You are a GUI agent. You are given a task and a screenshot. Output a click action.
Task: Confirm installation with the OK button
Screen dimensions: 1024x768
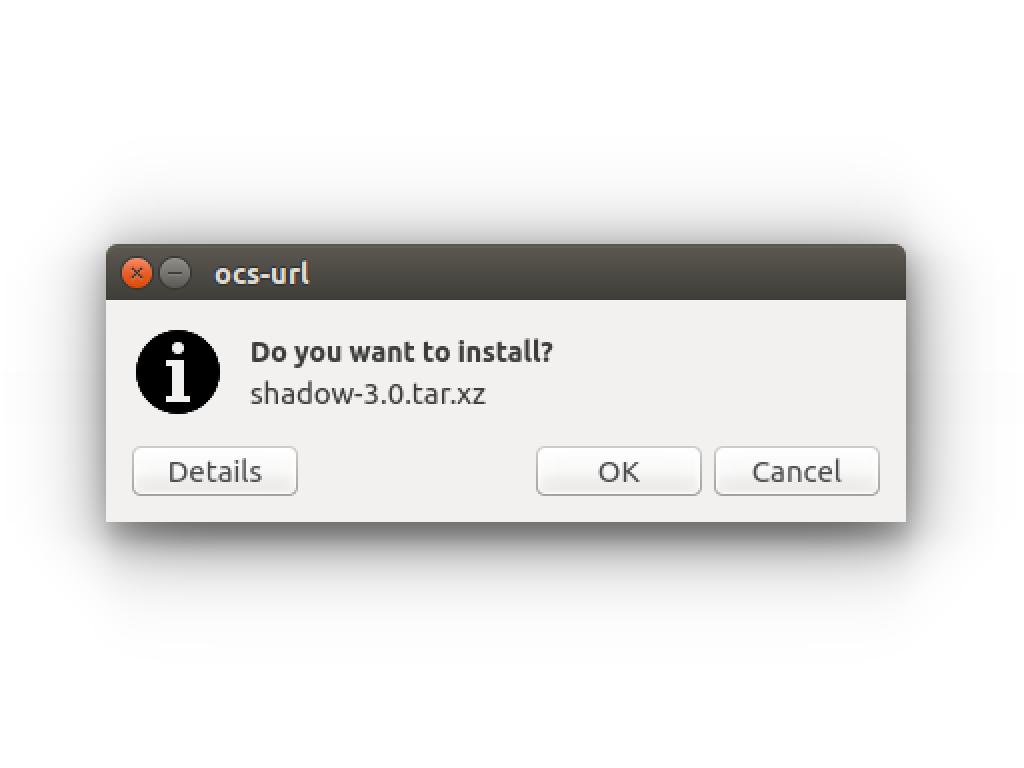click(x=618, y=471)
